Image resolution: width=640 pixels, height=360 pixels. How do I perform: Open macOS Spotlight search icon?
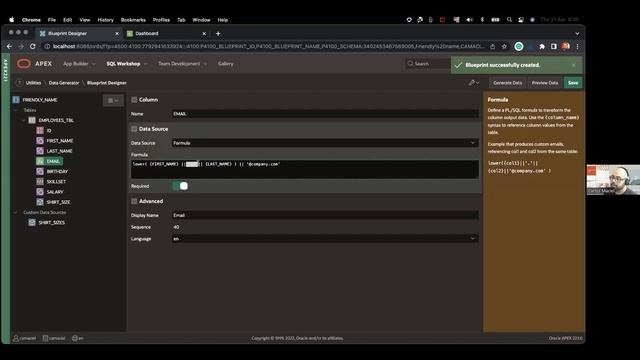click(x=509, y=20)
